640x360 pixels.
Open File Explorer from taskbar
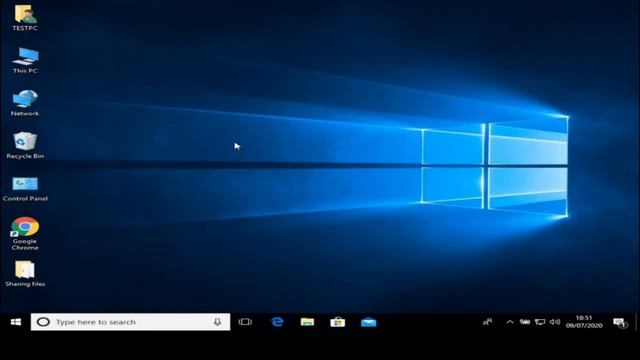(x=307, y=322)
